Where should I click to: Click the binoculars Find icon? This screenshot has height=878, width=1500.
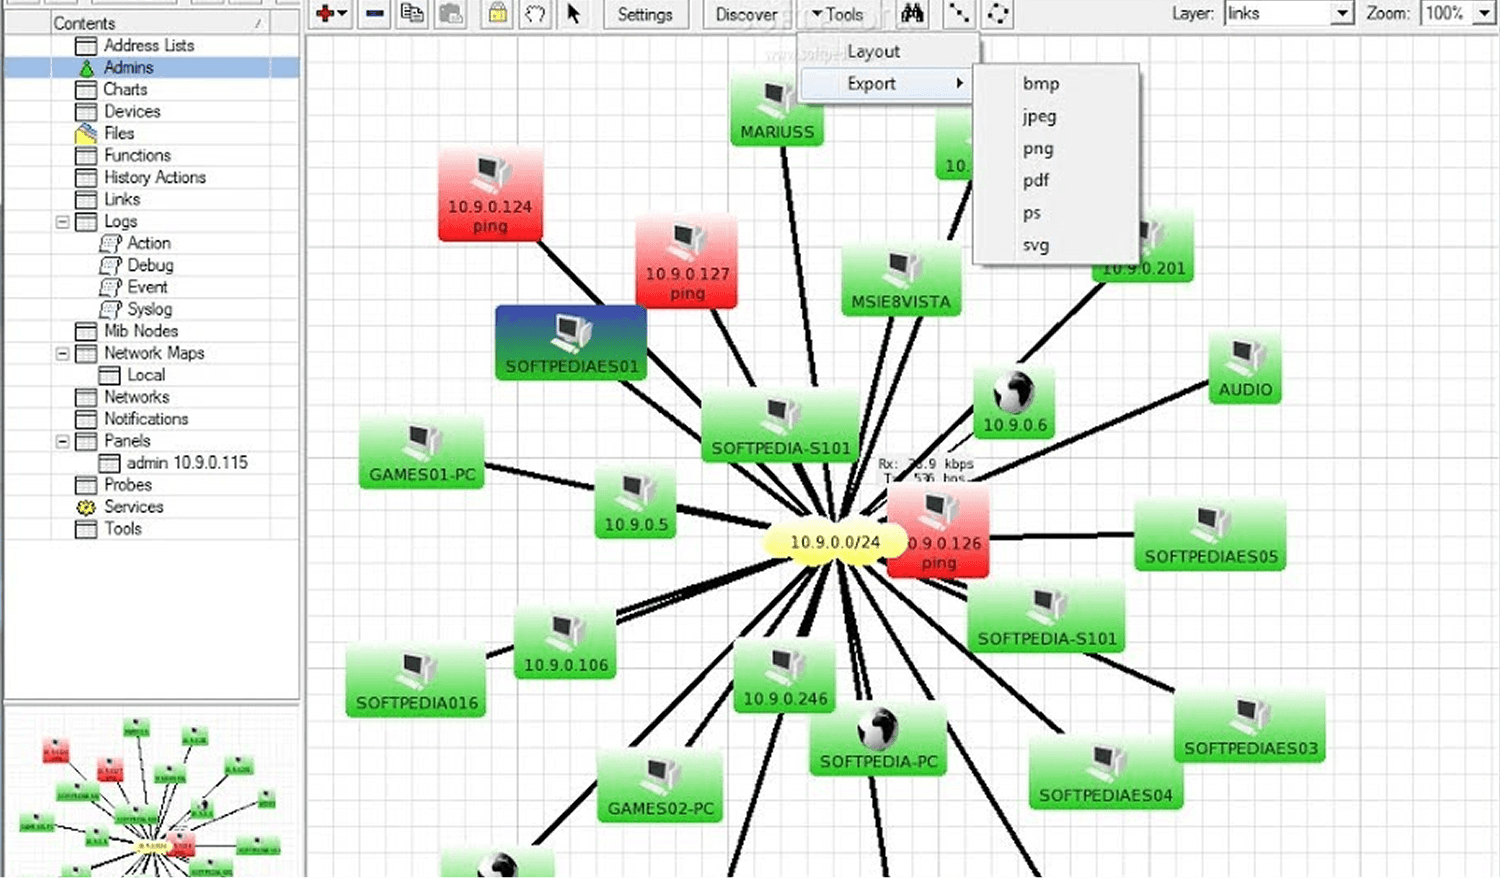(912, 13)
